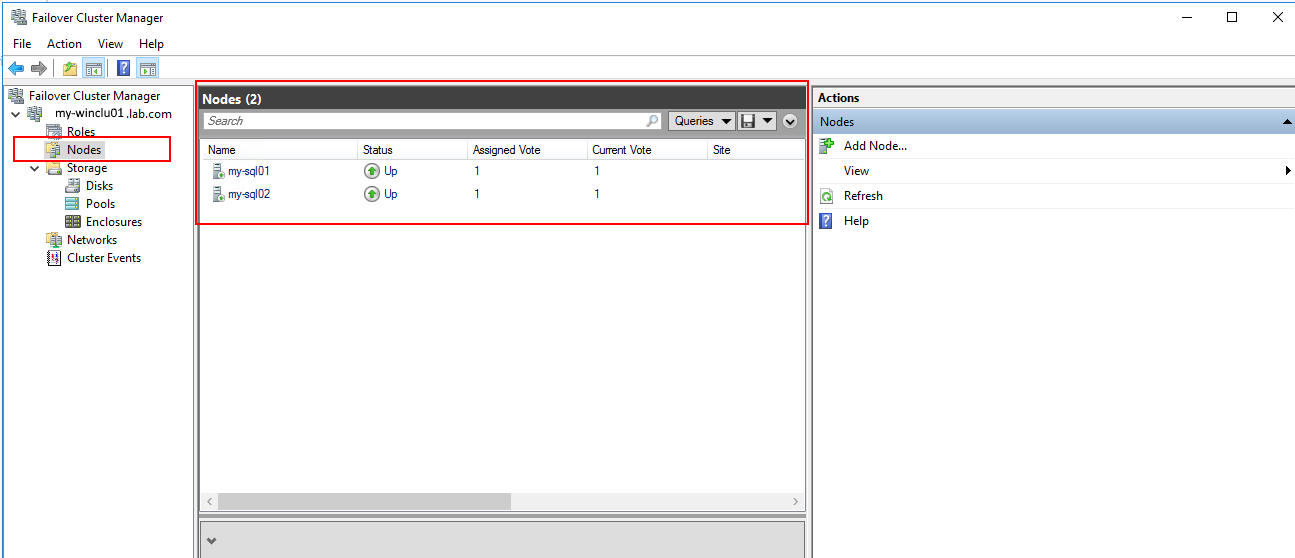
Task: Open the View menu in menu bar
Action: pyautogui.click(x=111, y=44)
